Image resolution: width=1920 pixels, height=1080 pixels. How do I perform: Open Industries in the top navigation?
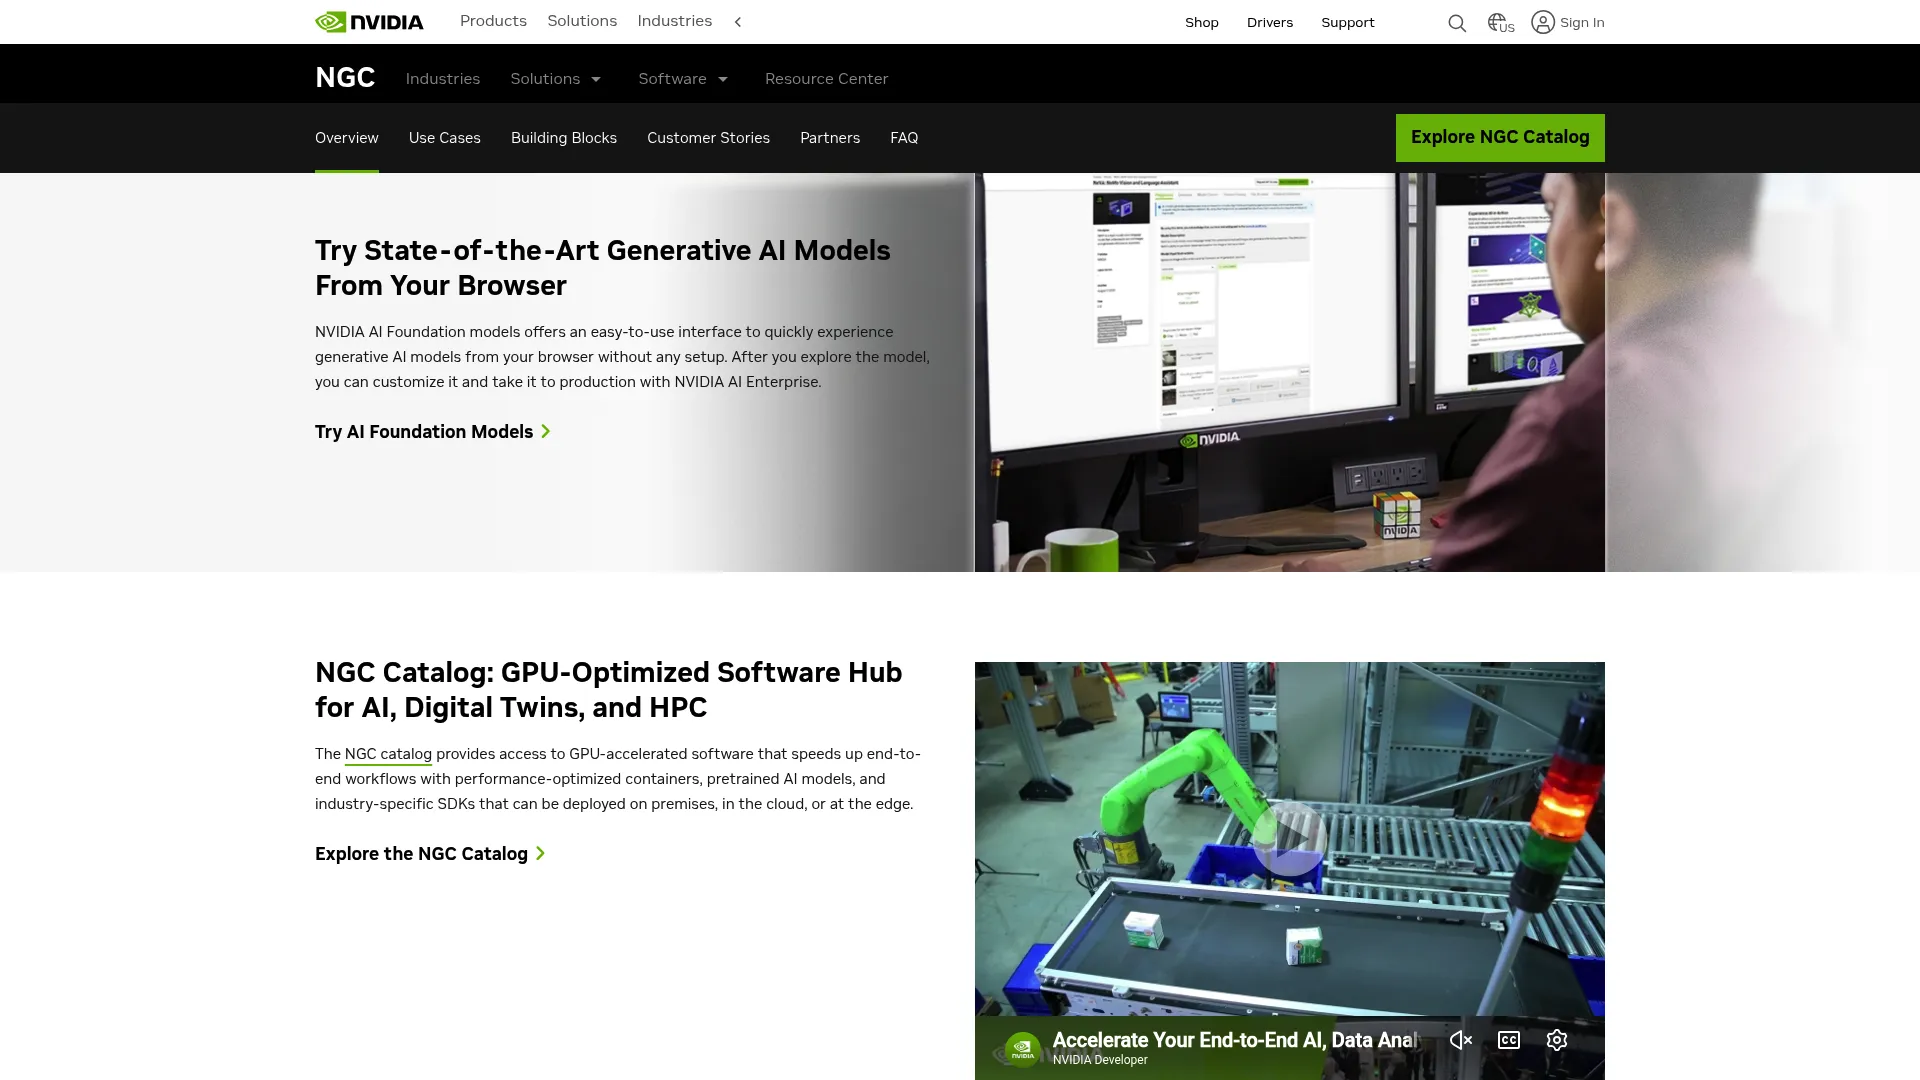click(x=675, y=21)
